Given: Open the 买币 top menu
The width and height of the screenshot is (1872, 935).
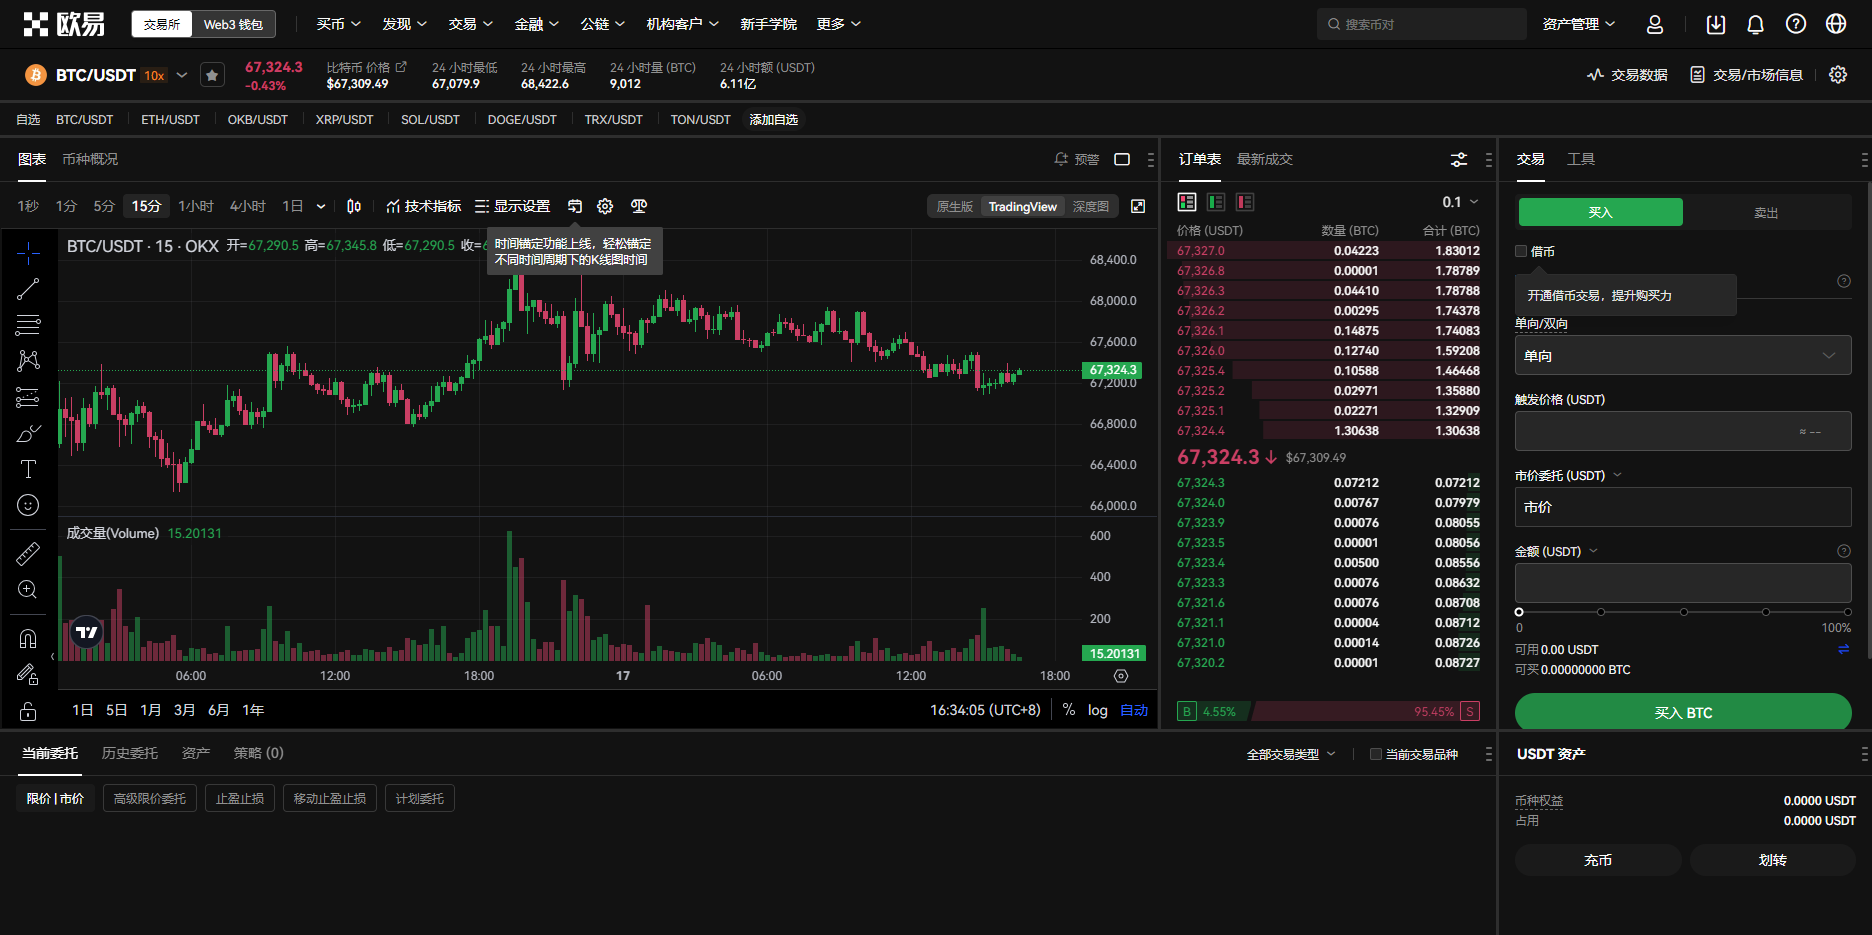Looking at the screenshot, I should pos(338,24).
